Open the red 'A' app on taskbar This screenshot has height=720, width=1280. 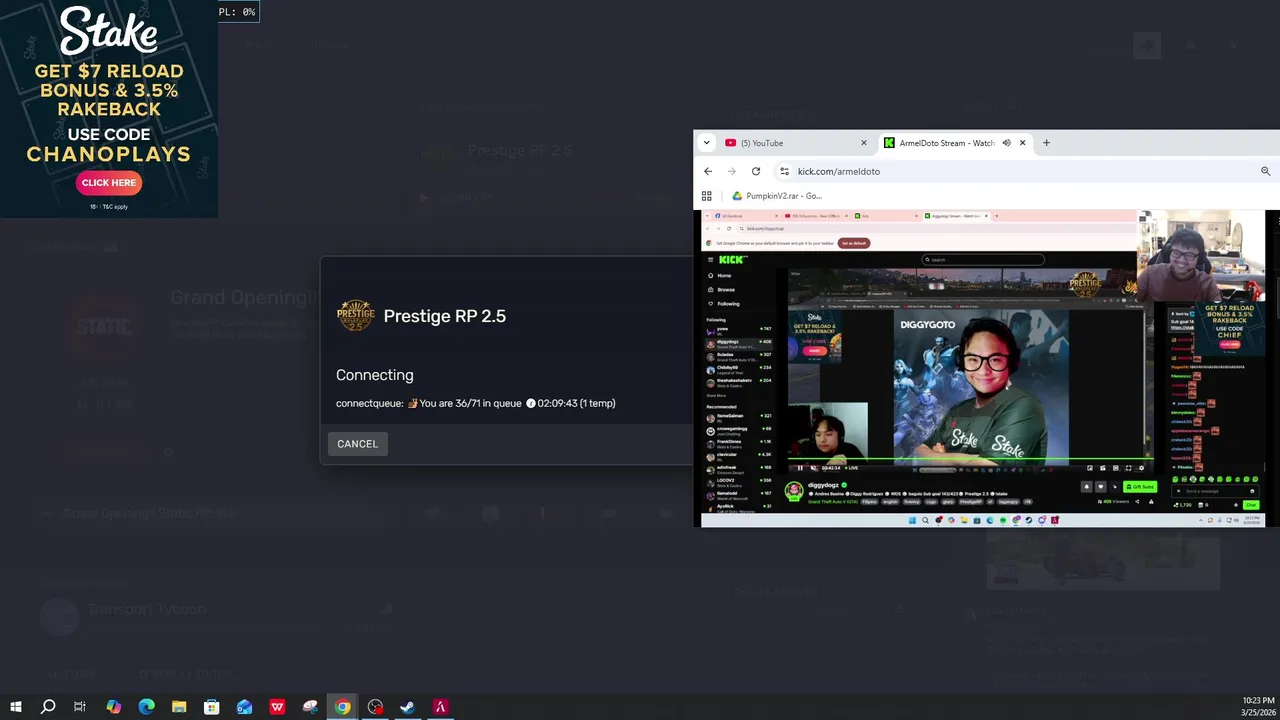(440, 707)
